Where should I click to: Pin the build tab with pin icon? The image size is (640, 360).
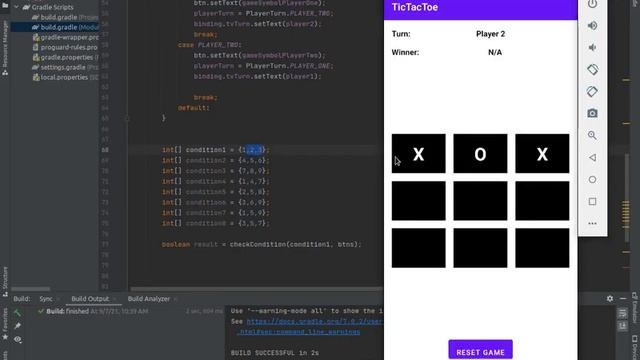[17, 326]
